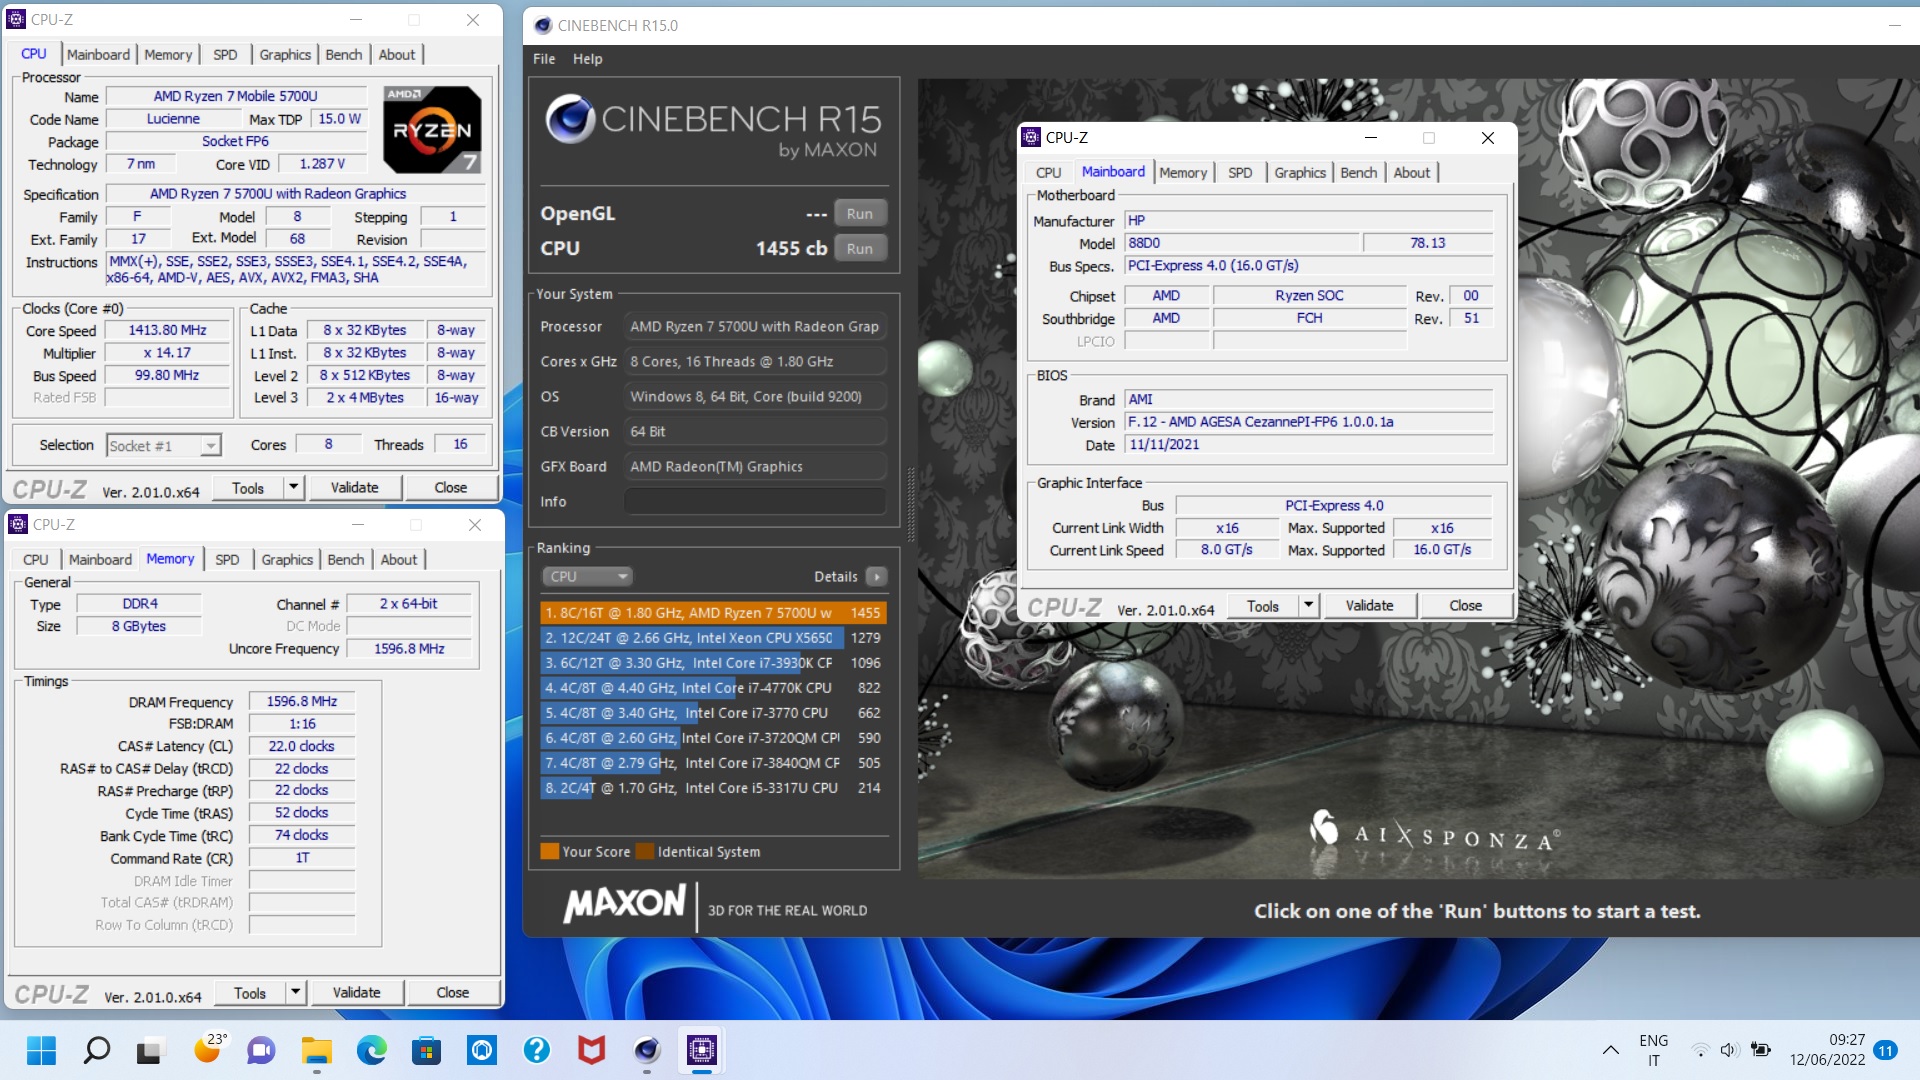The height and width of the screenshot is (1080, 1920).
Task: Select ranking row Intel Core i7-4770K
Action: click(713, 687)
